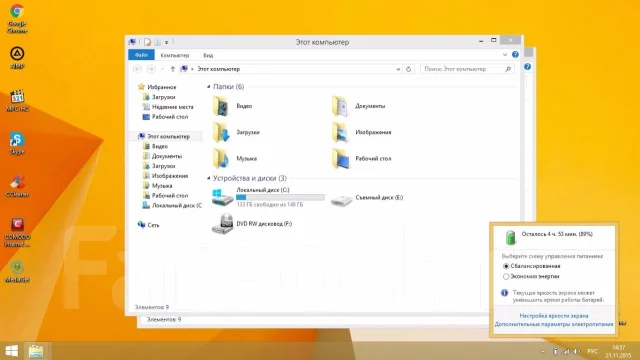
Task: Select Этот компьютер in navigation pane
Action: pos(164,136)
